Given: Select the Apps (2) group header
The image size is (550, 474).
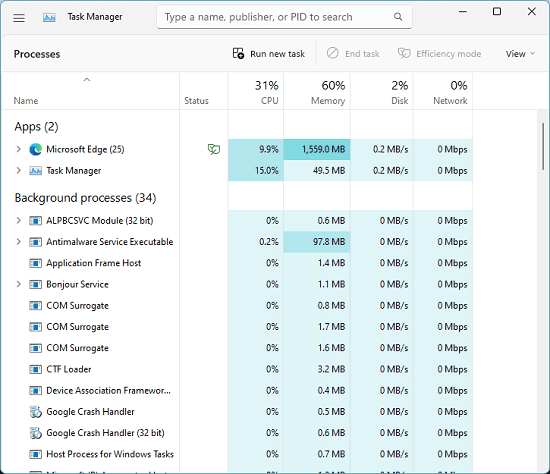Looking at the screenshot, I should (36, 127).
